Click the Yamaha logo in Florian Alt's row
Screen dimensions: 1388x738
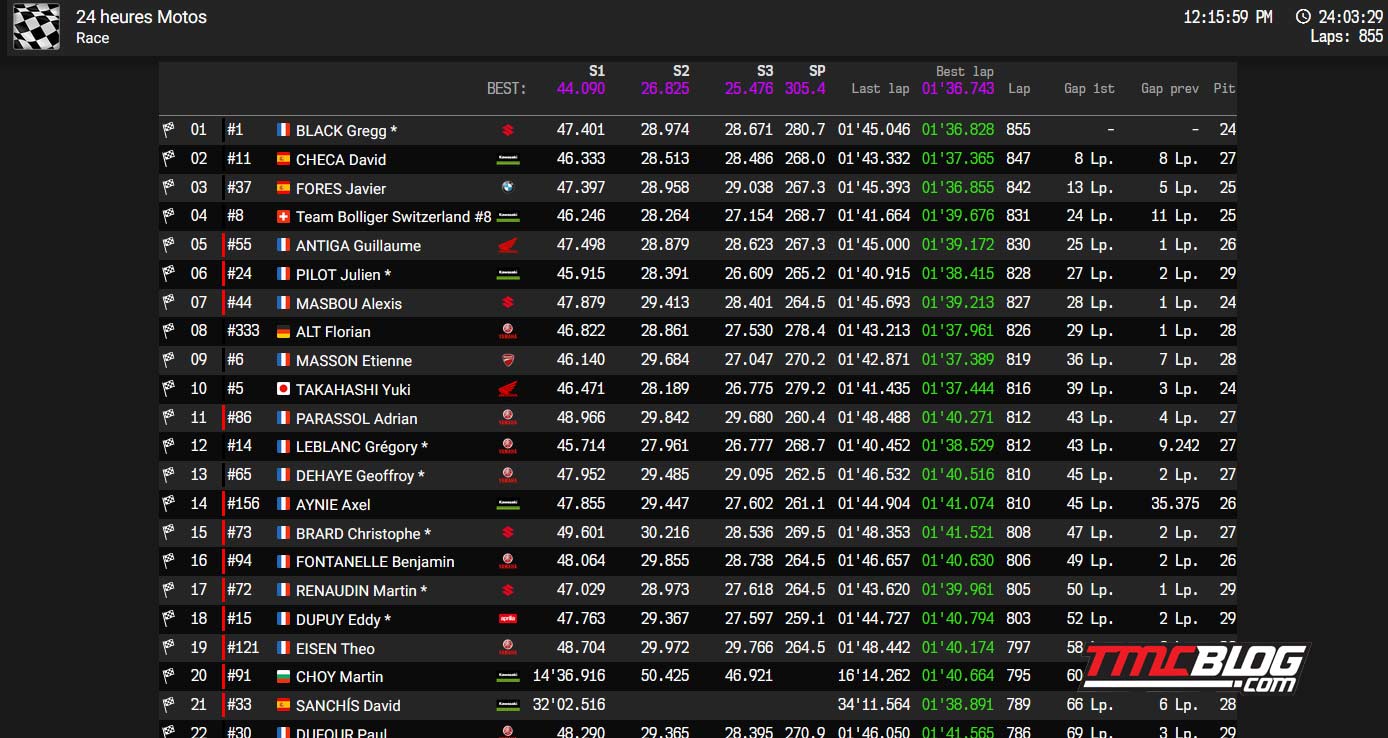[x=507, y=332]
